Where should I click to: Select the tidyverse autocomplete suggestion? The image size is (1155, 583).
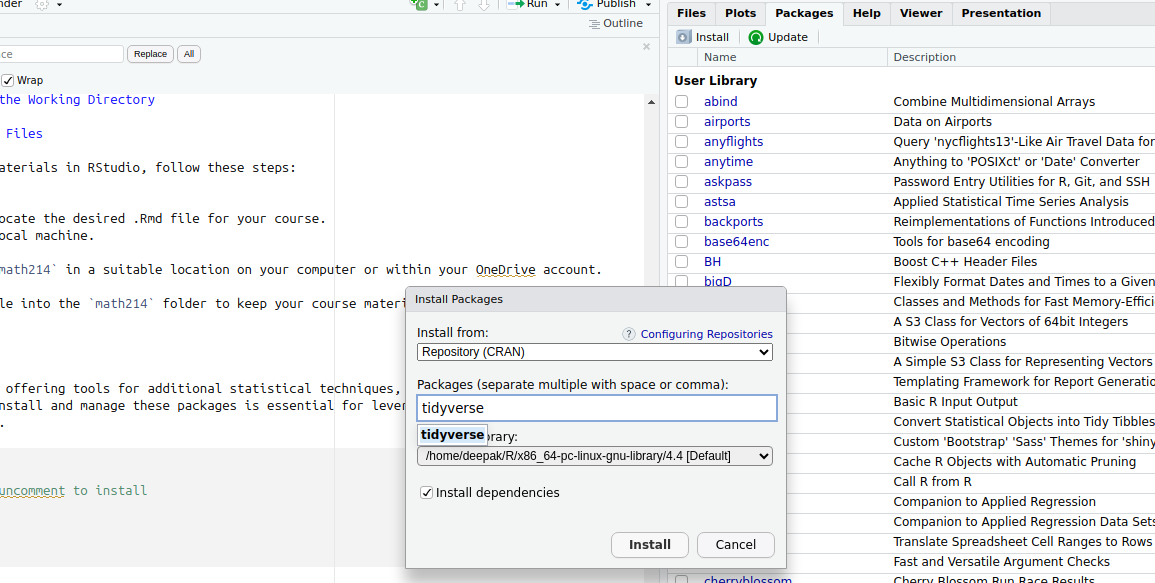click(452, 434)
